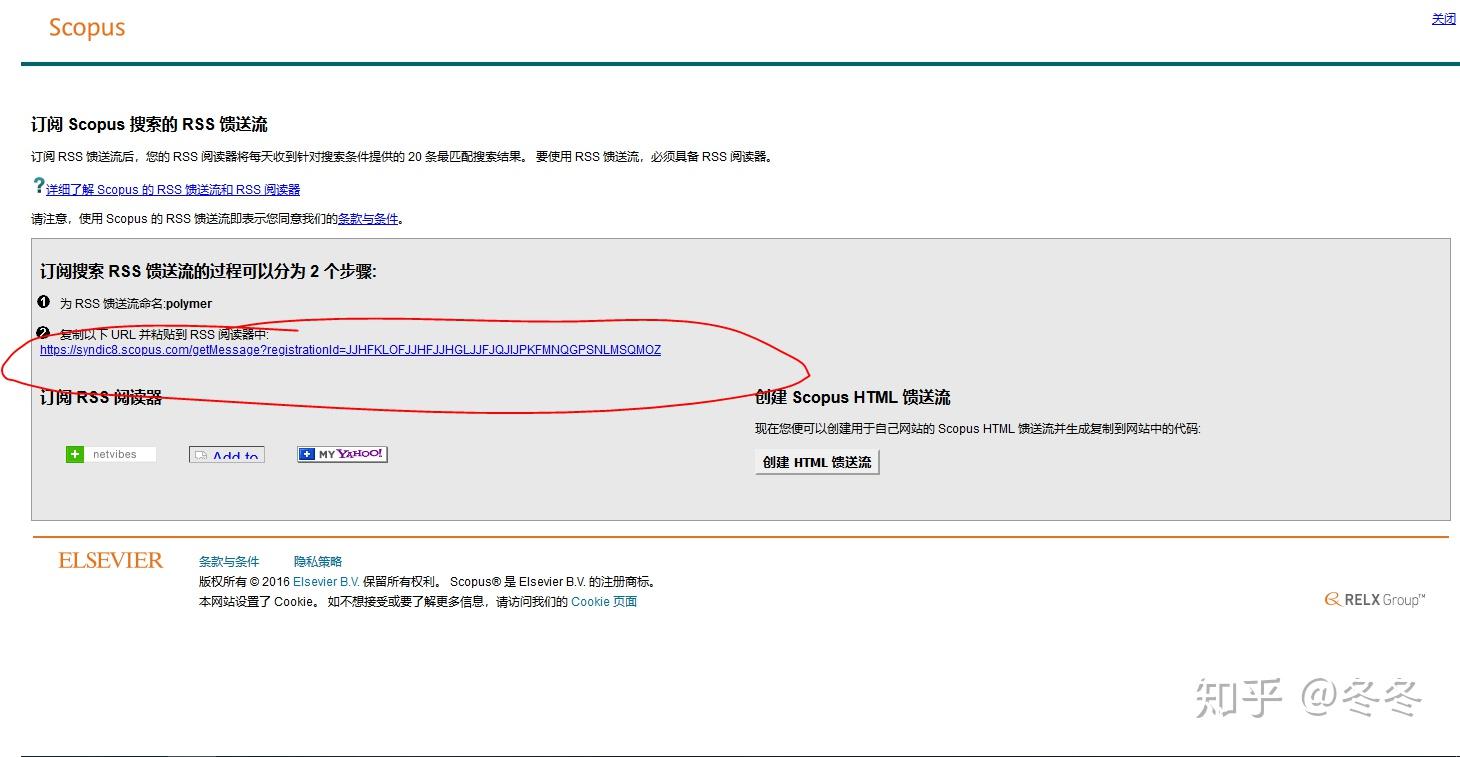Open the RSS feeds help question mark icon
This screenshot has width=1460, height=757.
38,186
